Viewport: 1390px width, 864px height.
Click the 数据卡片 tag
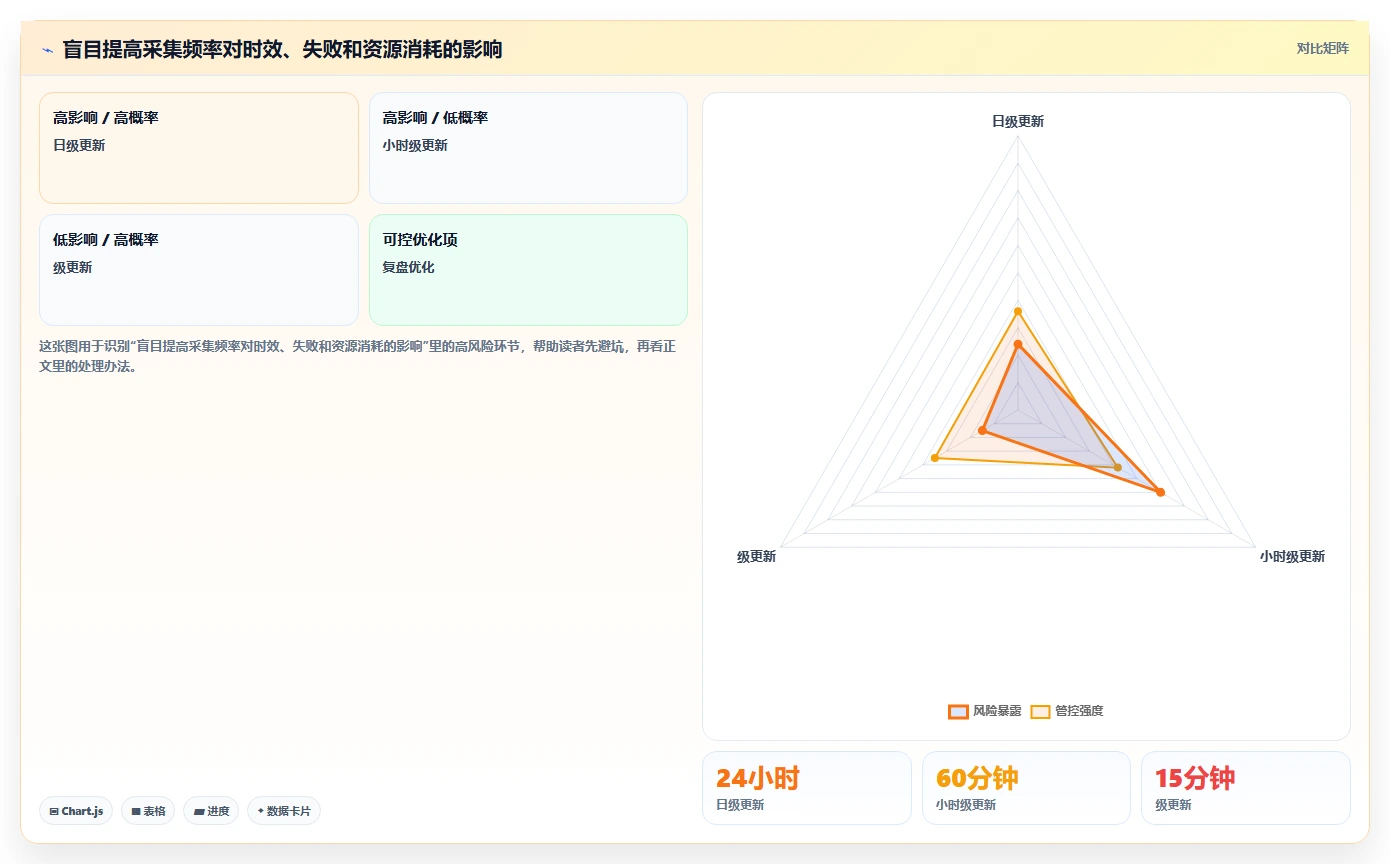[x=284, y=811]
